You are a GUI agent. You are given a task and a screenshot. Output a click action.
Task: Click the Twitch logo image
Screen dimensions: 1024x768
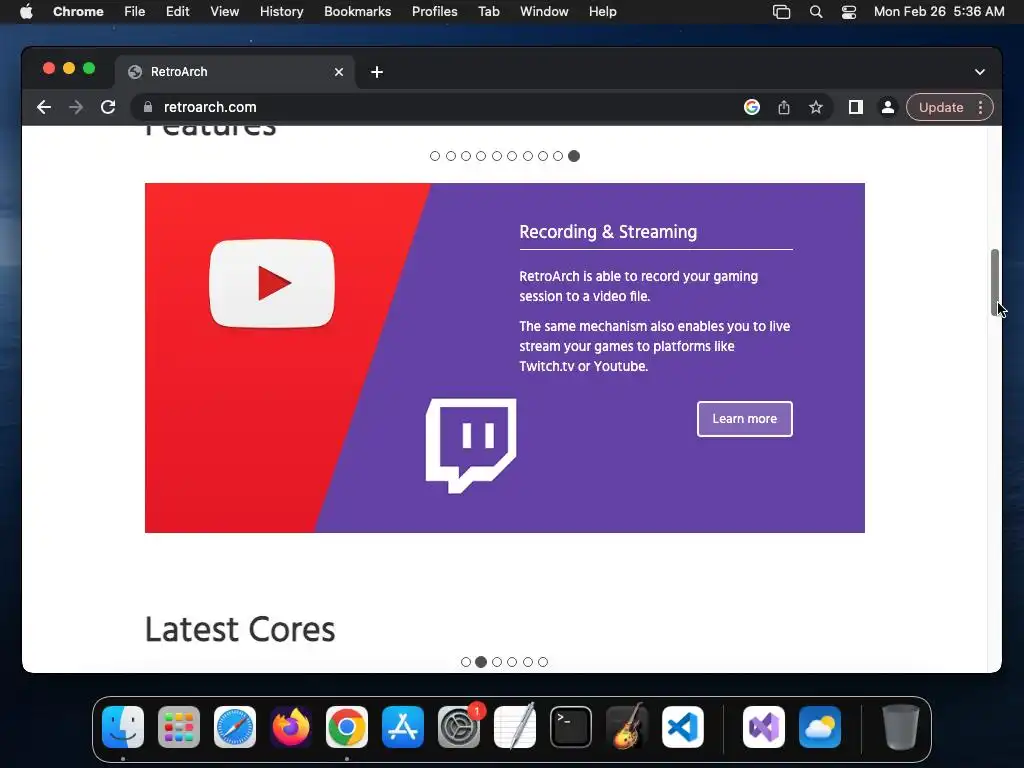(x=471, y=446)
